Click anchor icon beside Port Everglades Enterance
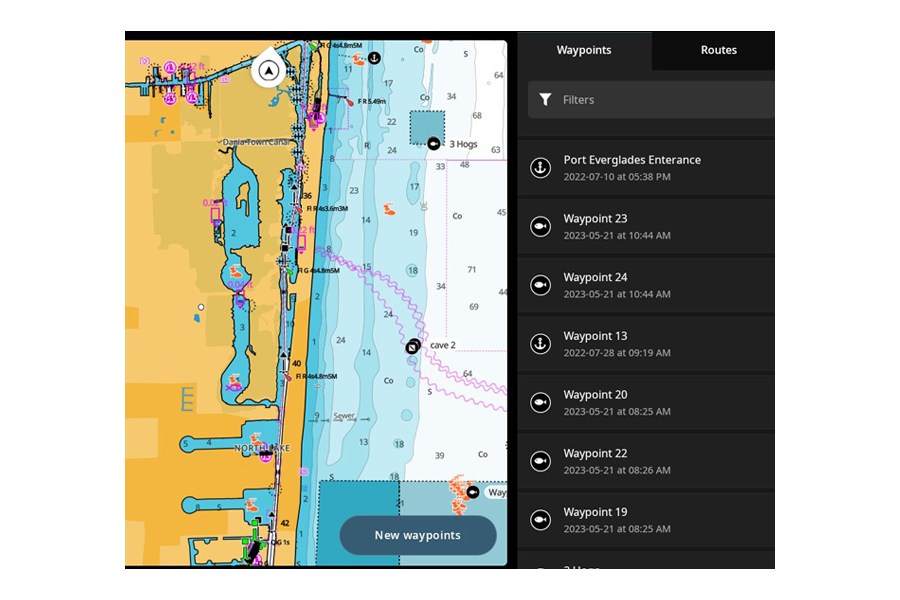The image size is (900, 600). pyautogui.click(x=540, y=168)
